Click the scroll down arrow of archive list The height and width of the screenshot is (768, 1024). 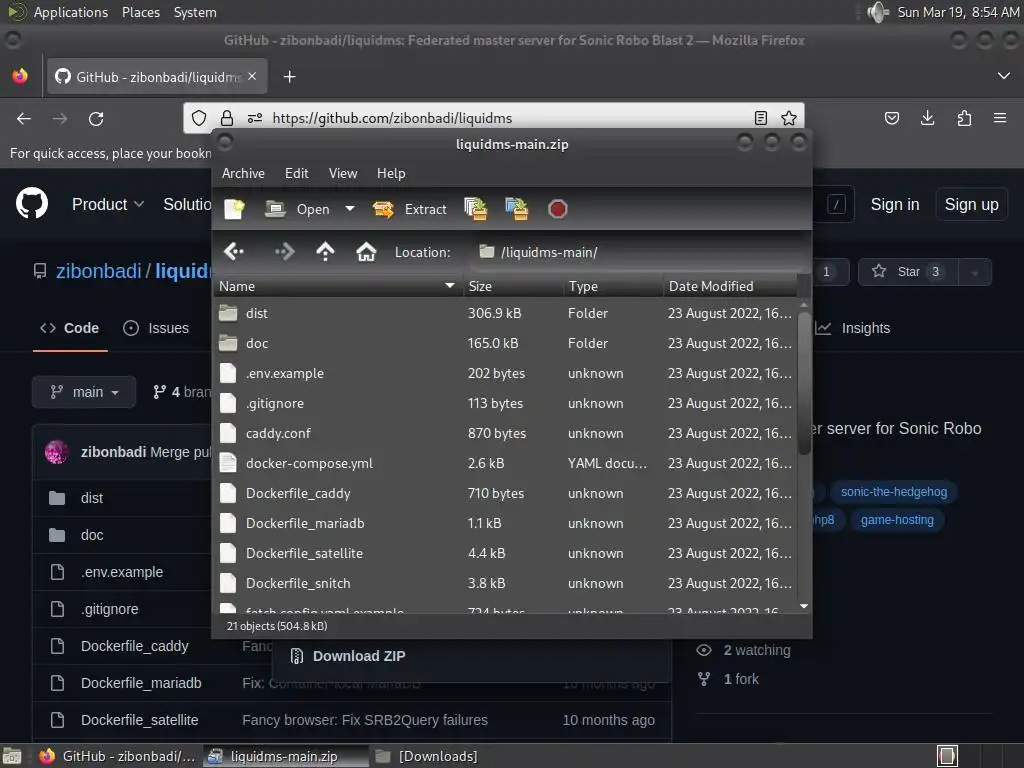(804, 607)
